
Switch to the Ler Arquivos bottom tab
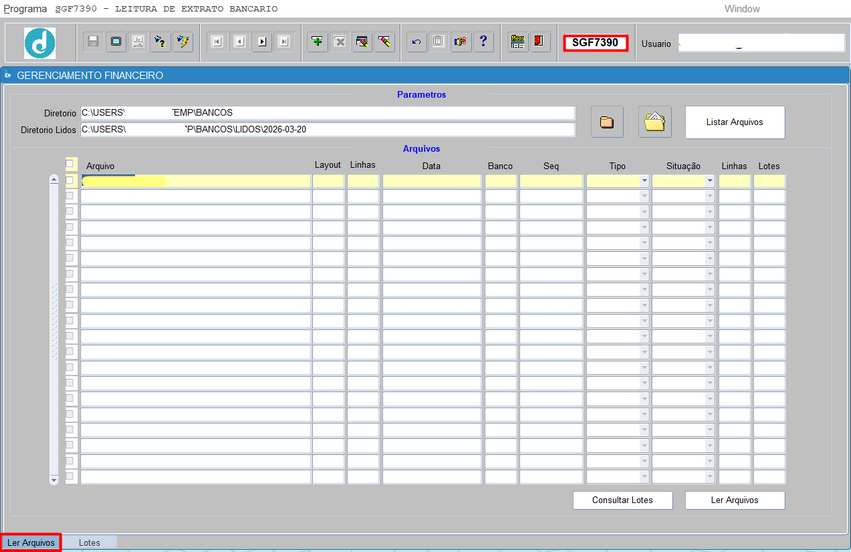tap(31, 542)
